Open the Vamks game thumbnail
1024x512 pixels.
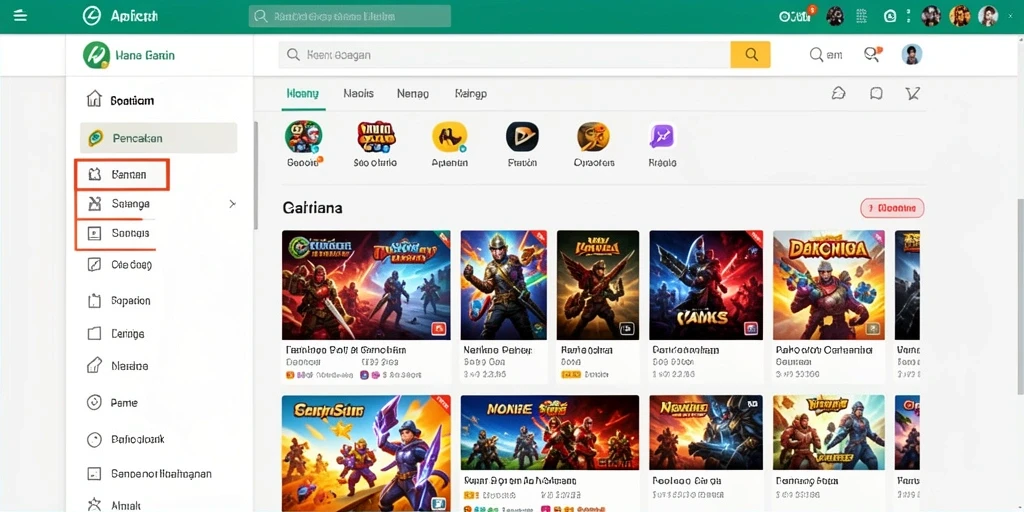point(706,285)
